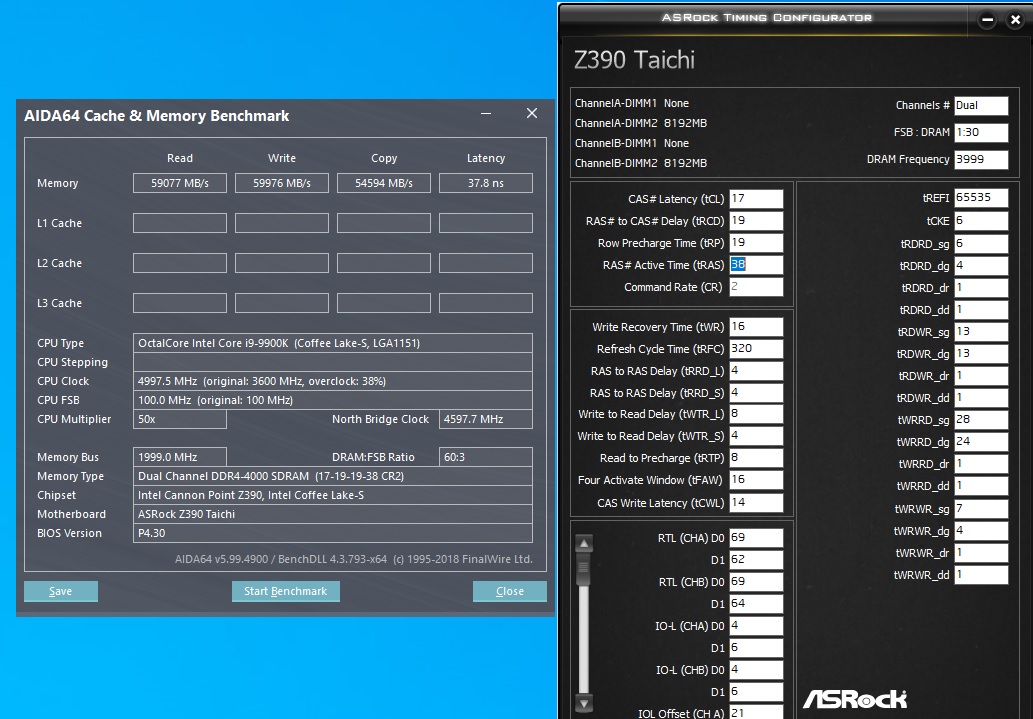1033x719 pixels.
Task: Click the Memory Type DDR4-4000 value
Action: tap(333, 476)
